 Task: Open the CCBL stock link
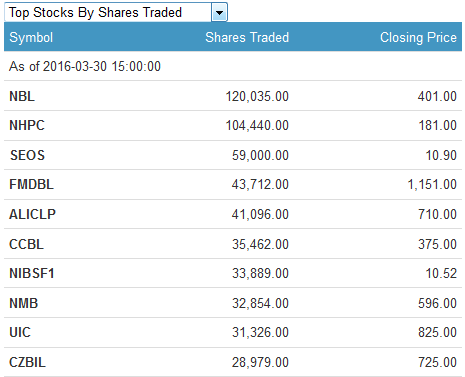click(26, 244)
